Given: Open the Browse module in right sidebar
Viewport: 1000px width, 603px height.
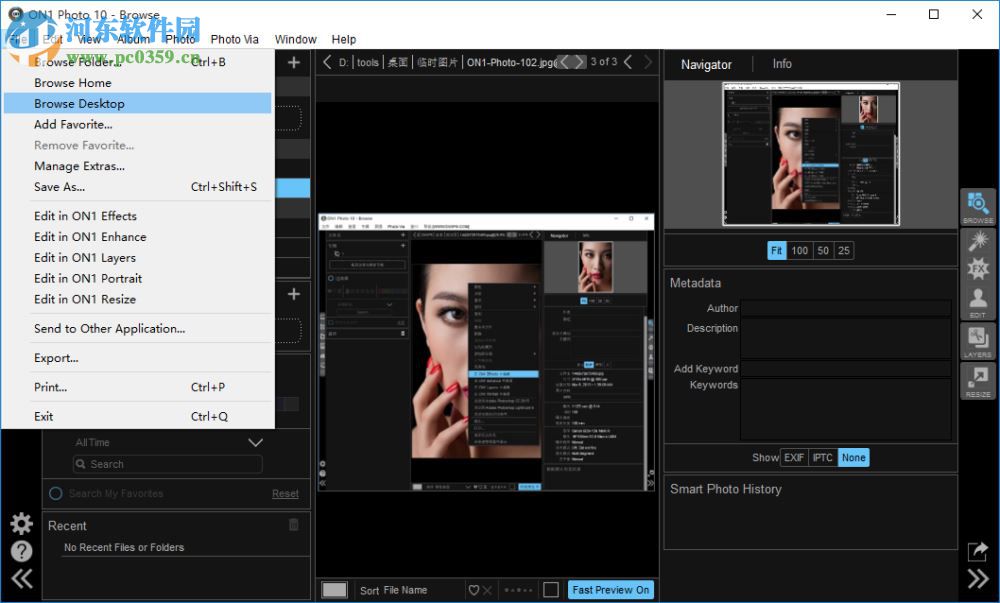Looking at the screenshot, I should pyautogui.click(x=978, y=207).
